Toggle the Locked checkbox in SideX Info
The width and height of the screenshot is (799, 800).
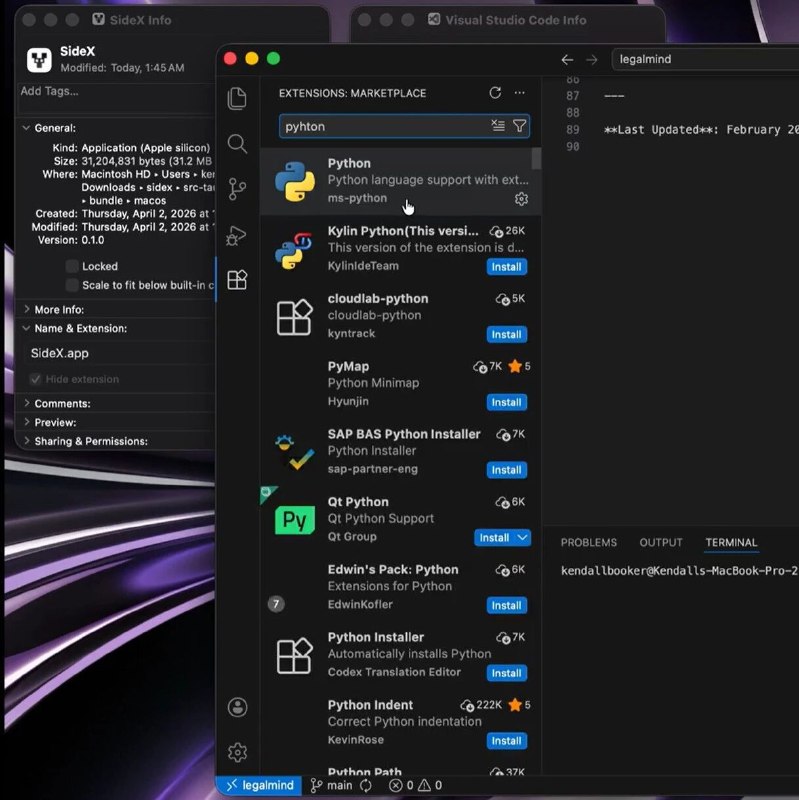(72, 266)
